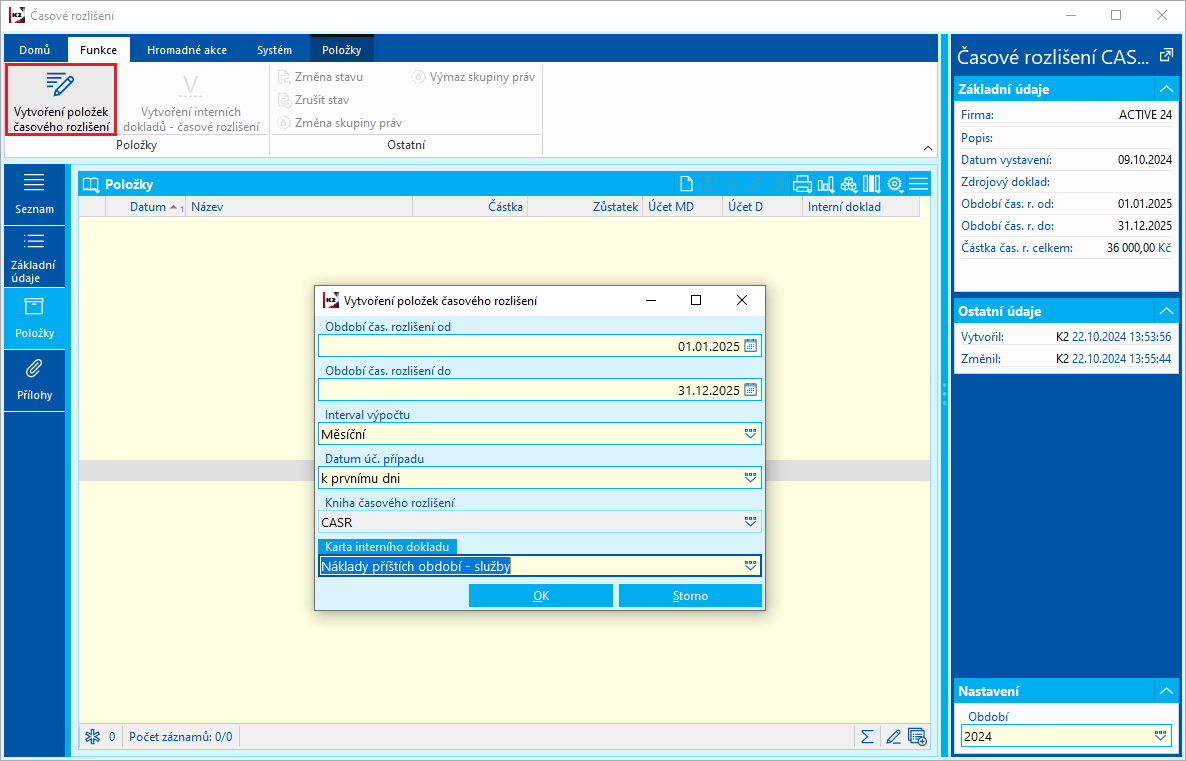This screenshot has width=1186, height=761.
Task: Click the new record icon in Položky toolbar
Action: (686, 184)
